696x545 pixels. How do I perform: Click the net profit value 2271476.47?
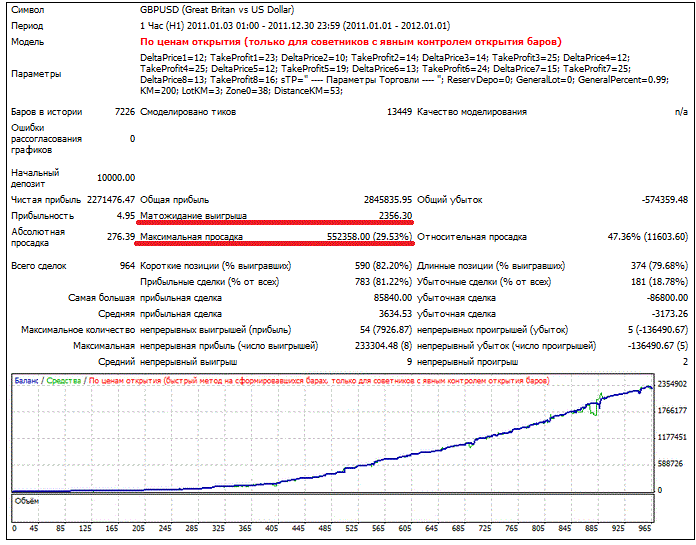point(111,200)
